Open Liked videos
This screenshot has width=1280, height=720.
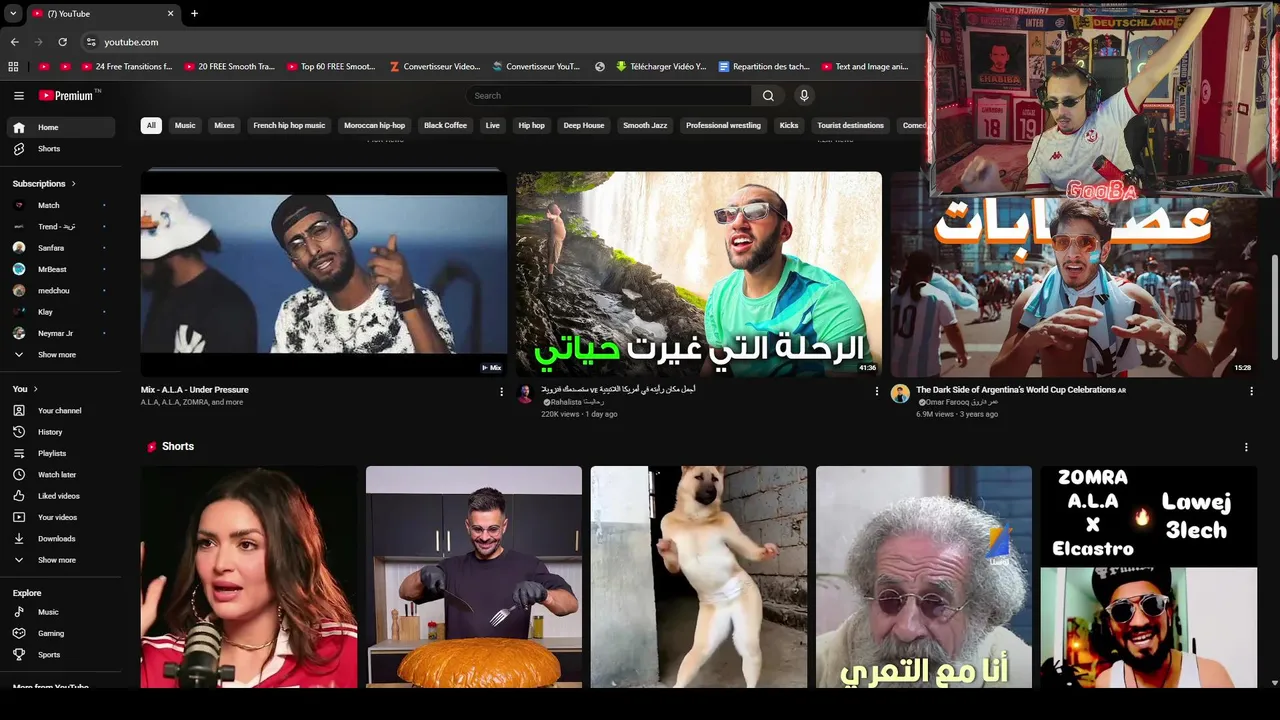click(61, 496)
